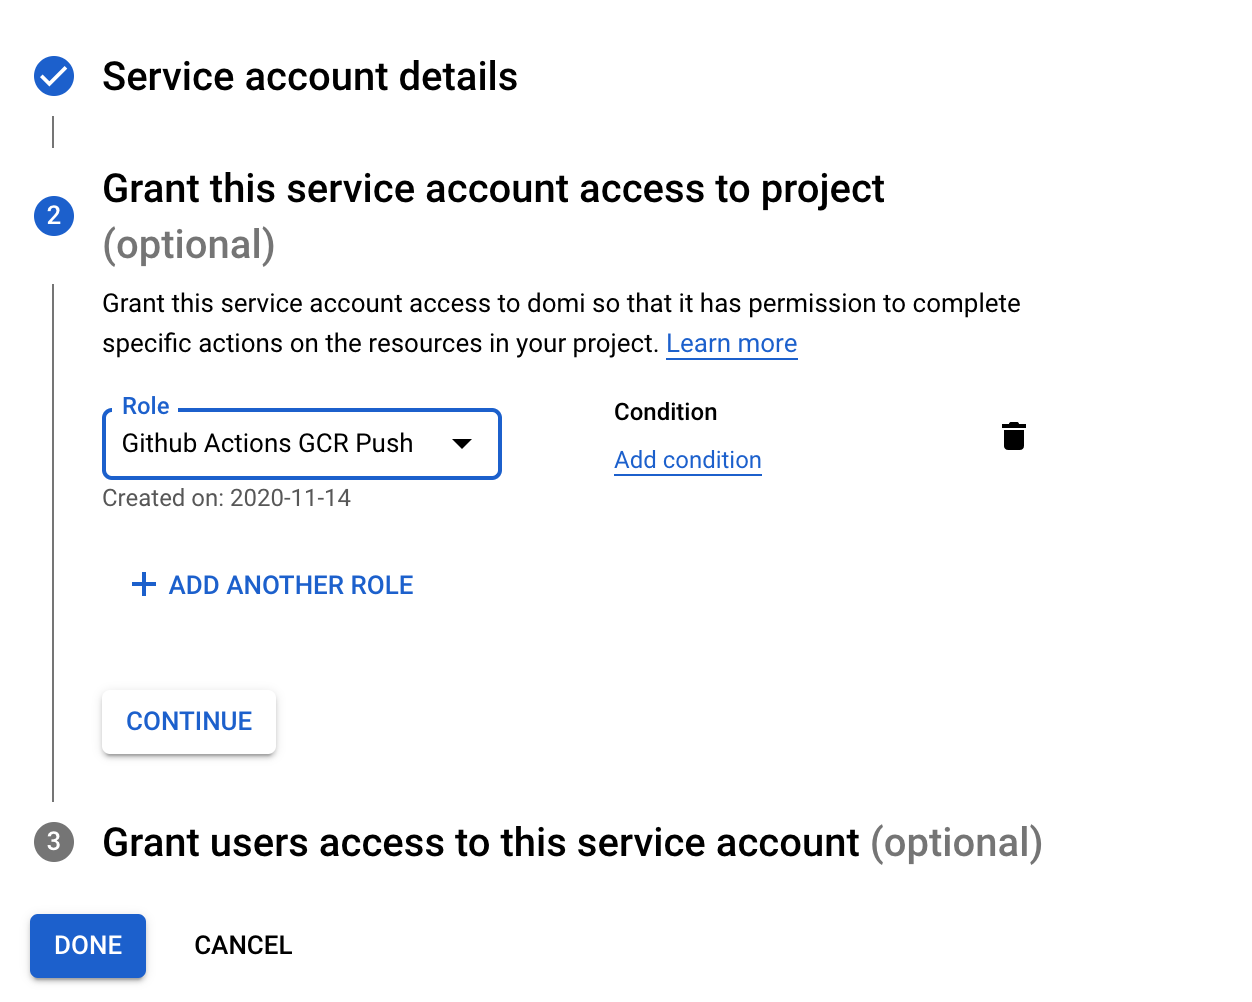Click the '(optional)' text under step 2 heading
The height and width of the screenshot is (1002, 1252).
[189, 245]
